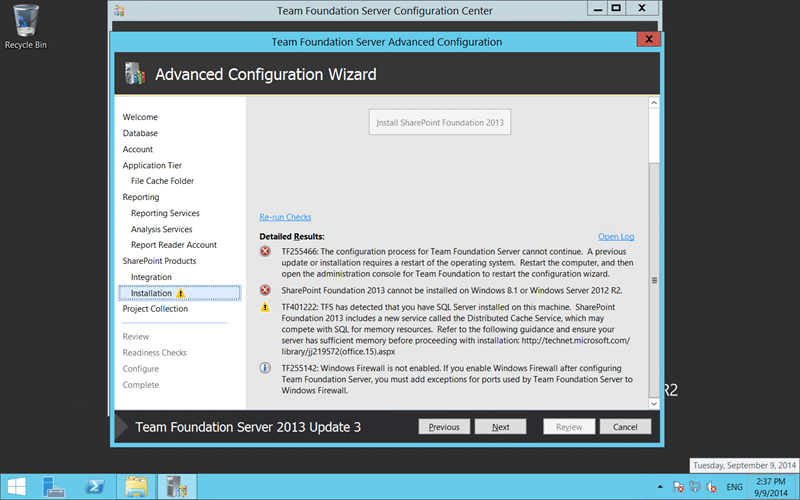This screenshot has height=500, width=800.
Task: Click the scrollbar down arrow in results pane
Action: pos(654,404)
